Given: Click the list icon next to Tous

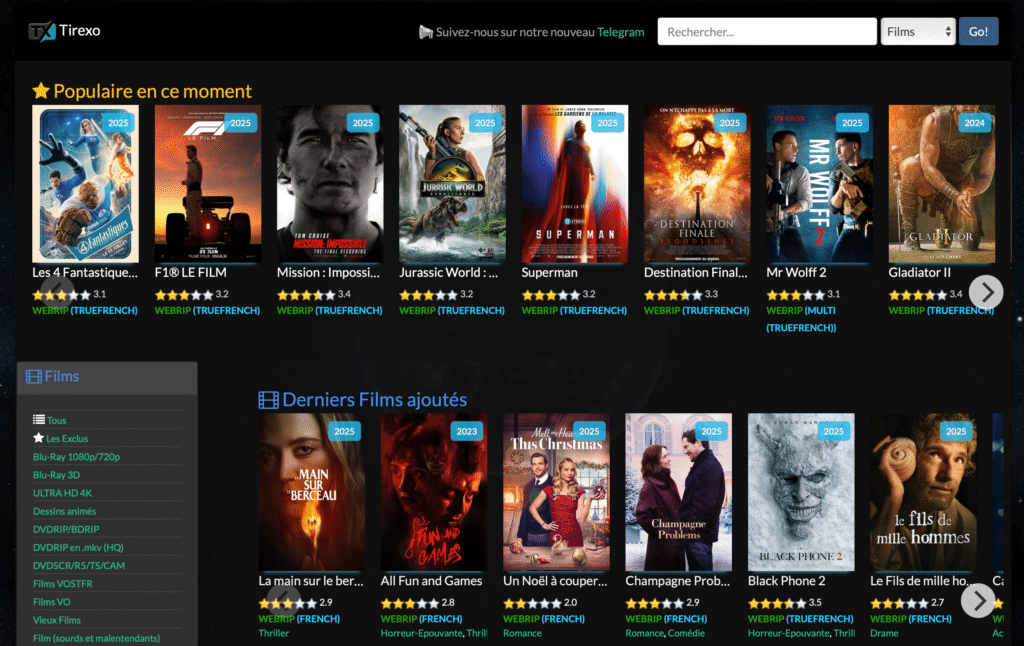Looking at the screenshot, I should (39, 420).
